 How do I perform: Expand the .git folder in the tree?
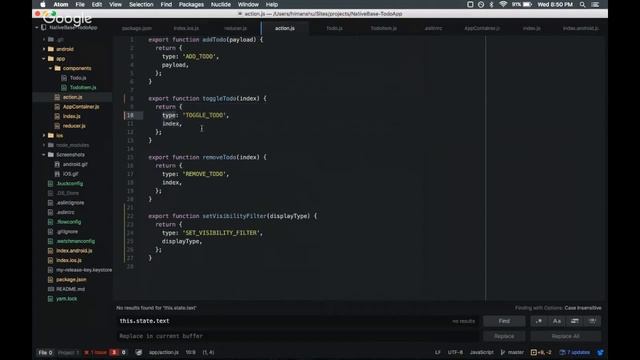[44, 39]
